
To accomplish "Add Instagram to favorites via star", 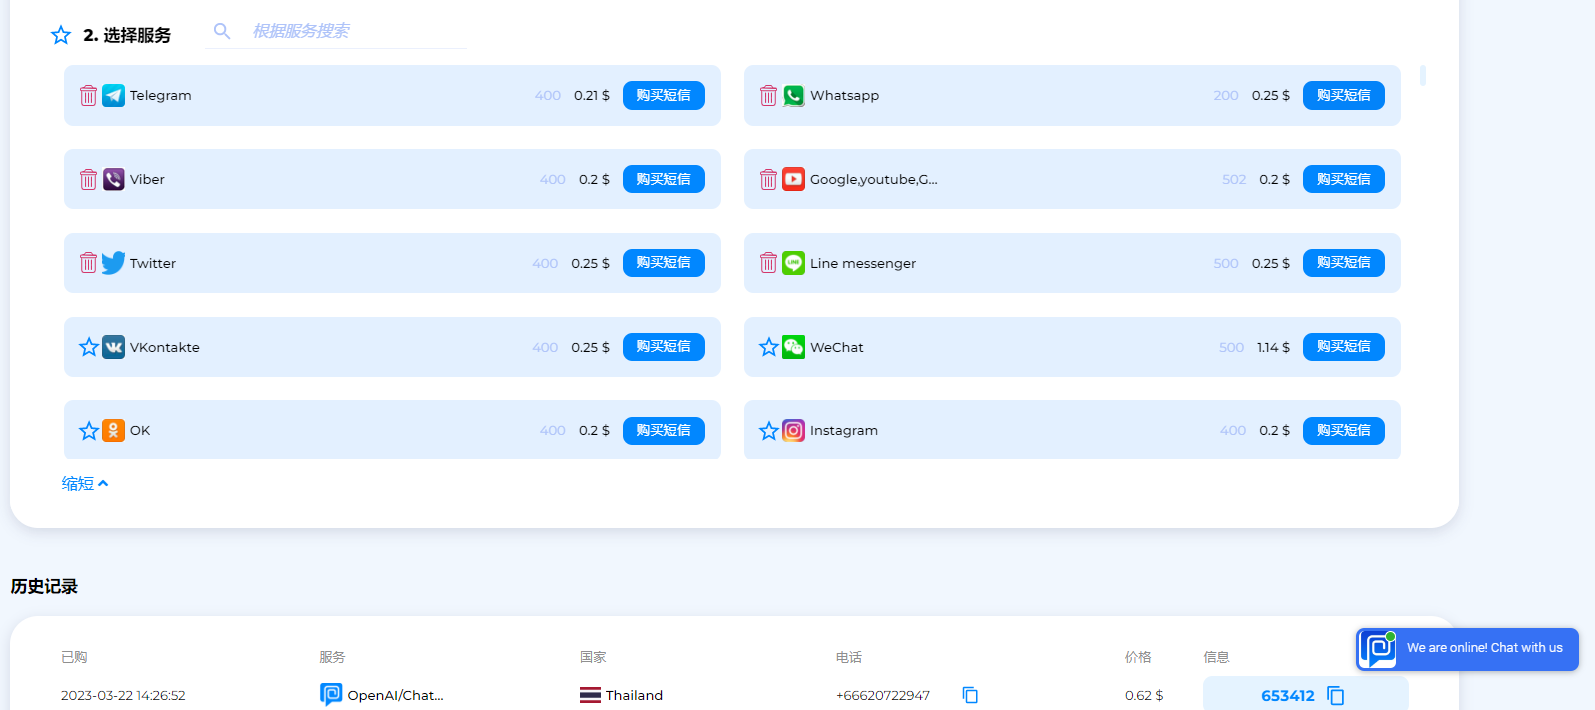I will (768, 430).
